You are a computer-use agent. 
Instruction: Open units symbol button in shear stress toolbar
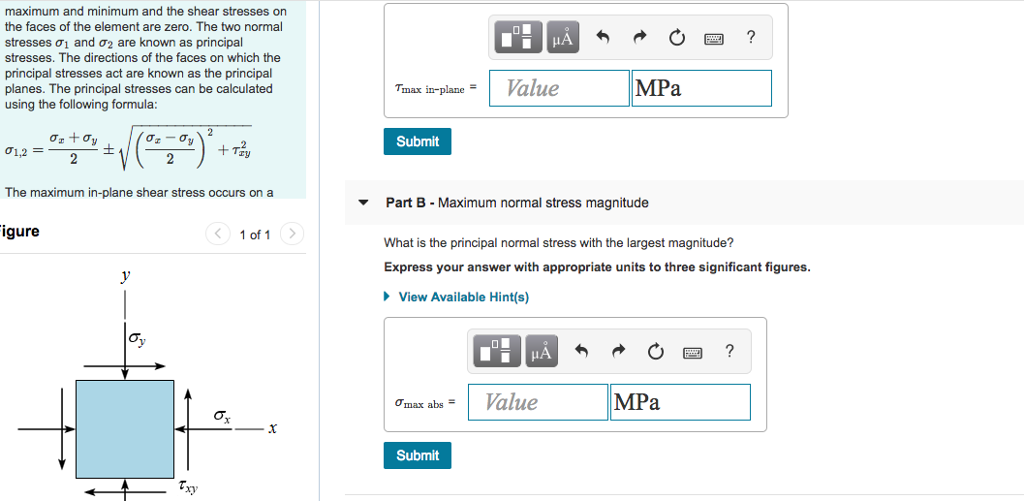(562, 38)
